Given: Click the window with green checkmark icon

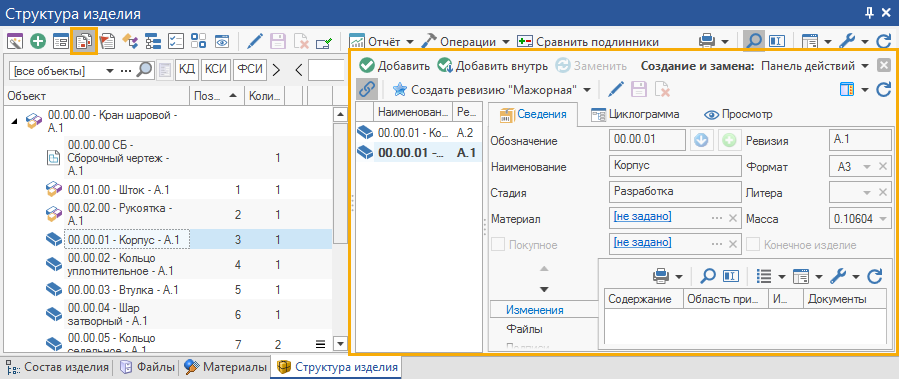Looking at the screenshot, I should point(325,41).
